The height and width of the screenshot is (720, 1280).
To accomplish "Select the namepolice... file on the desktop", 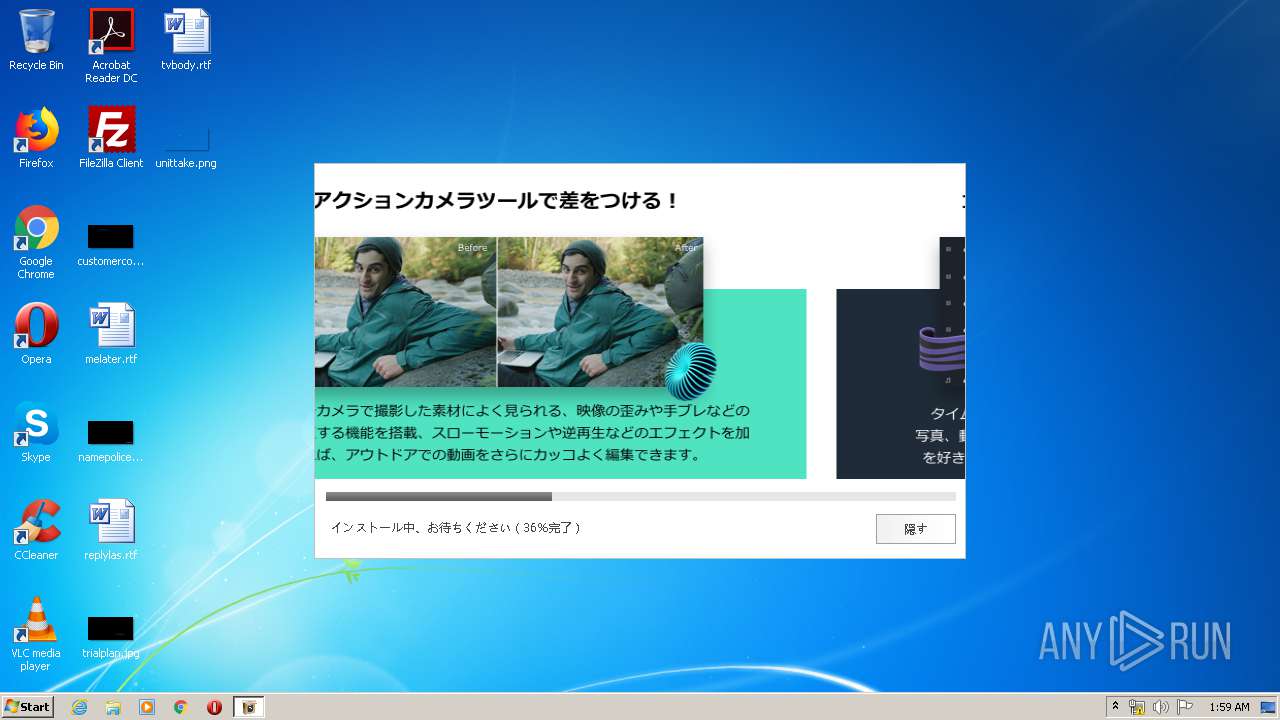I will tap(111, 441).
